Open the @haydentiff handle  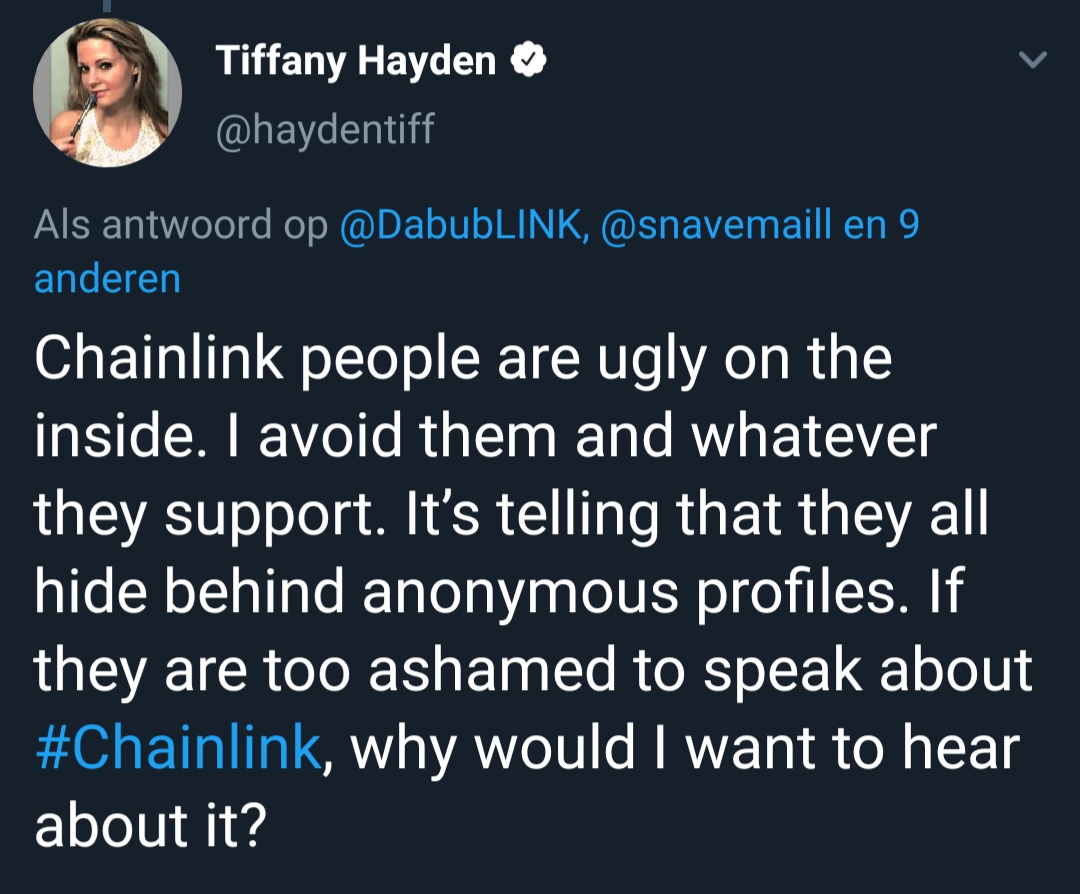click(x=326, y=129)
